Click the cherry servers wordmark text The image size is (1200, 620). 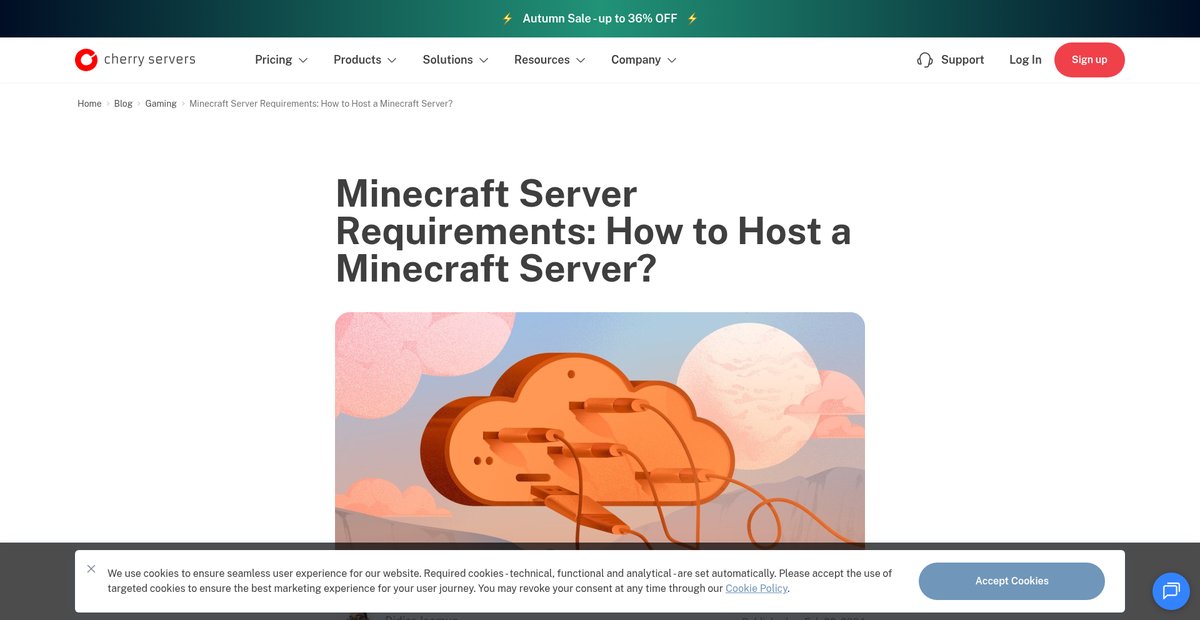150,60
